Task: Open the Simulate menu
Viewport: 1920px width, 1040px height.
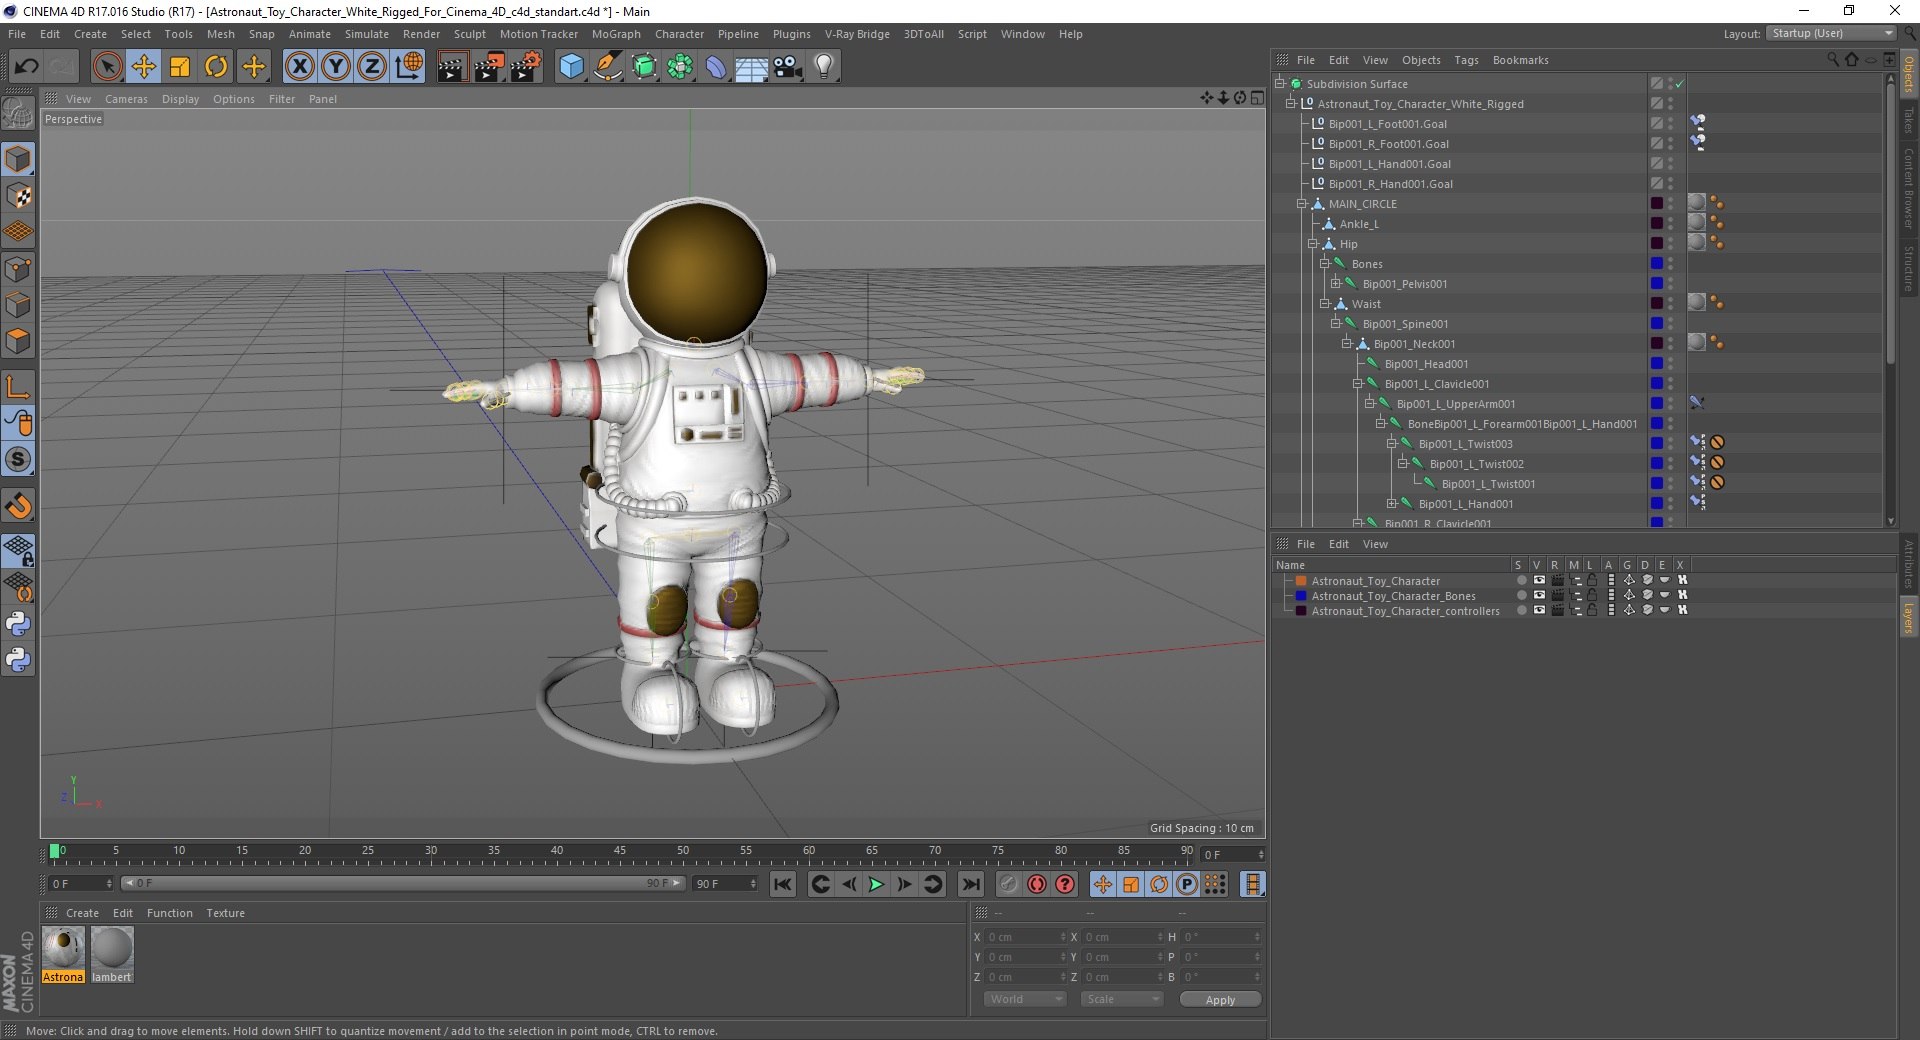Action: click(367, 34)
